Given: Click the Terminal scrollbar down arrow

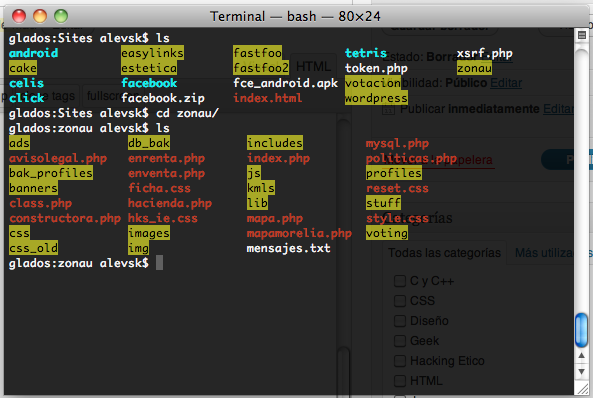Looking at the screenshot, I should (x=582, y=372).
